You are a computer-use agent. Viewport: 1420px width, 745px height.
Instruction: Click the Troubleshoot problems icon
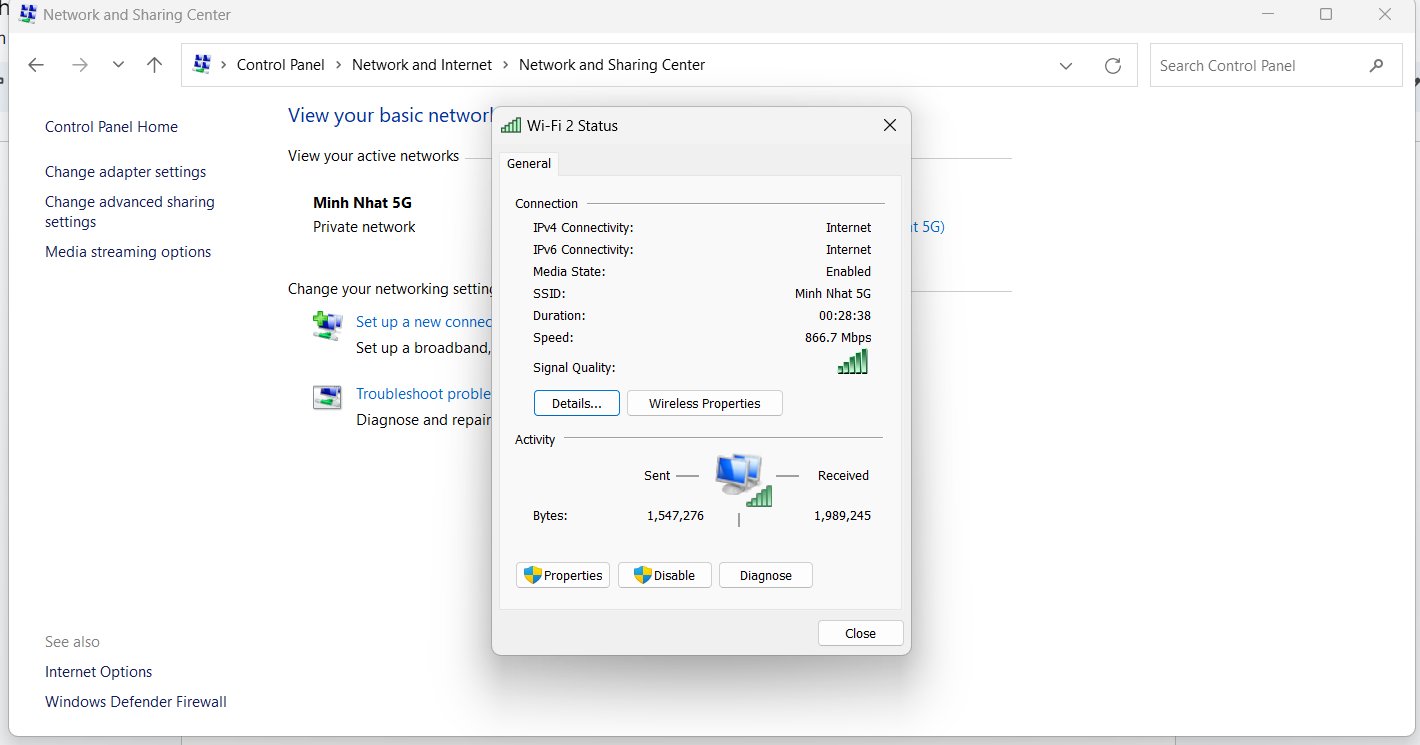(327, 397)
